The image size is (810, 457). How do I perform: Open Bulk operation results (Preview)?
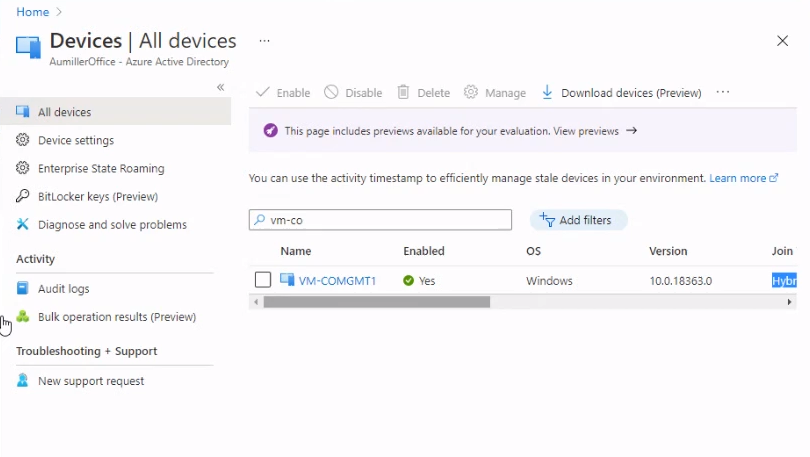(116, 317)
